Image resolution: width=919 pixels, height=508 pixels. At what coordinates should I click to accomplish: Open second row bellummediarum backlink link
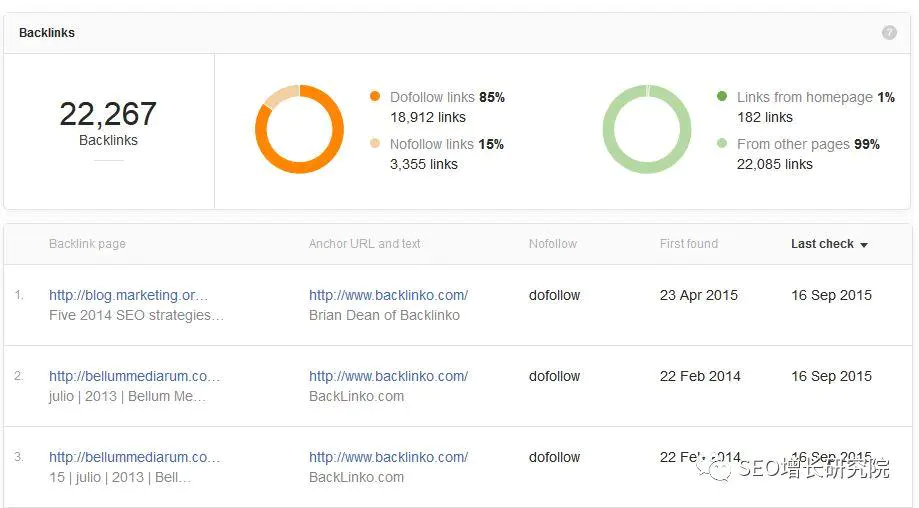[x=134, y=376]
